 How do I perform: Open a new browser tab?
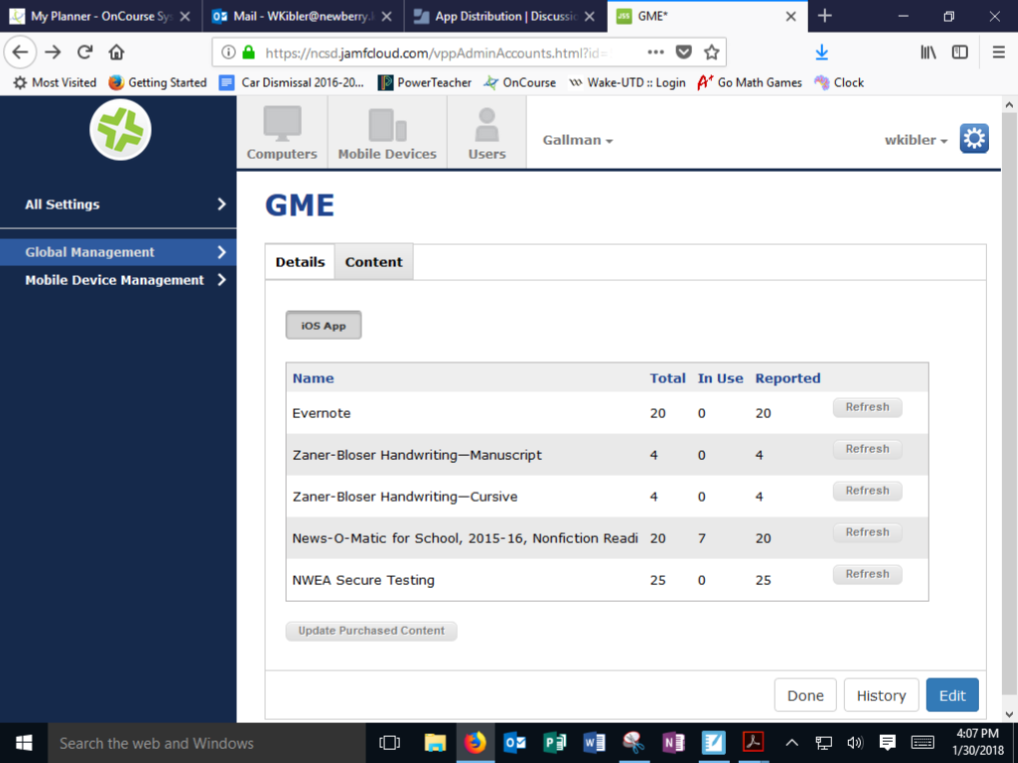pyautogui.click(x=825, y=16)
